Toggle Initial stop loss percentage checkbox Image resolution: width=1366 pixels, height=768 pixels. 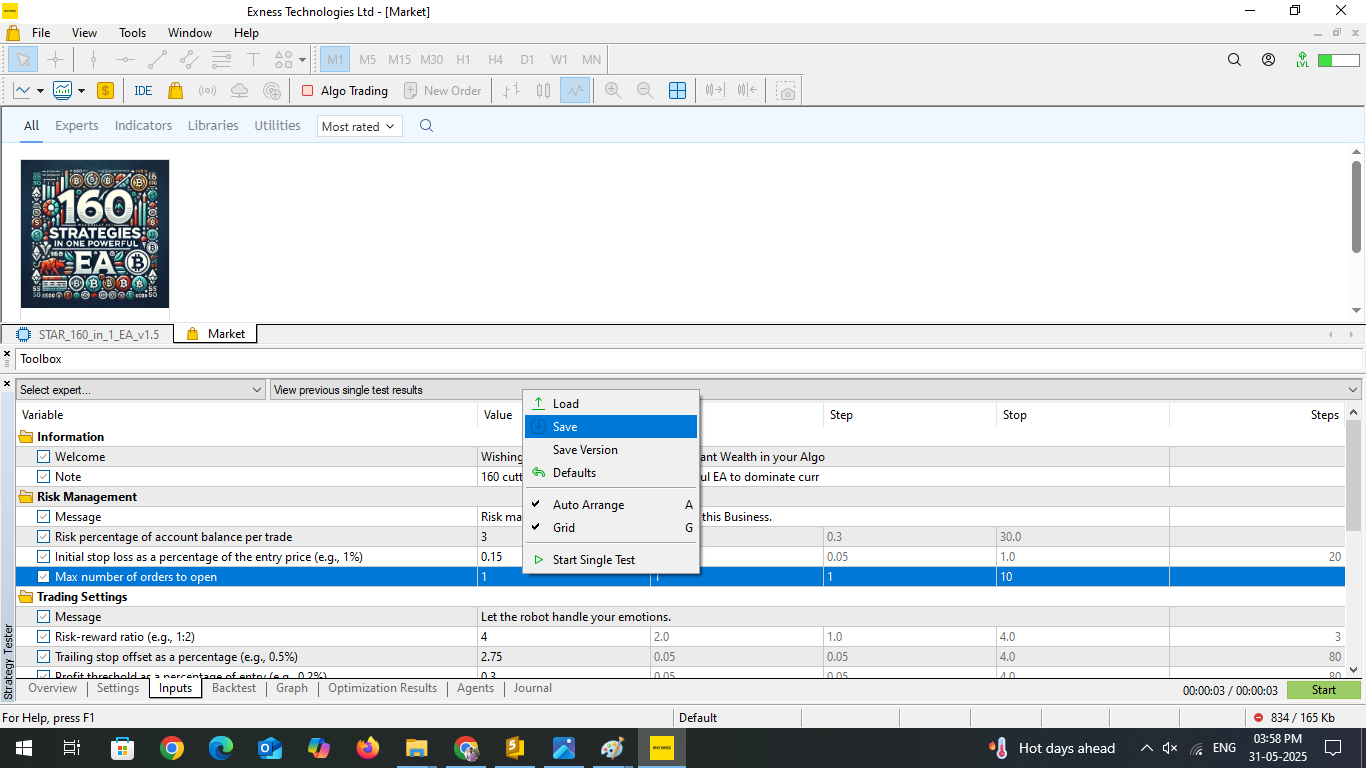[x=44, y=557]
